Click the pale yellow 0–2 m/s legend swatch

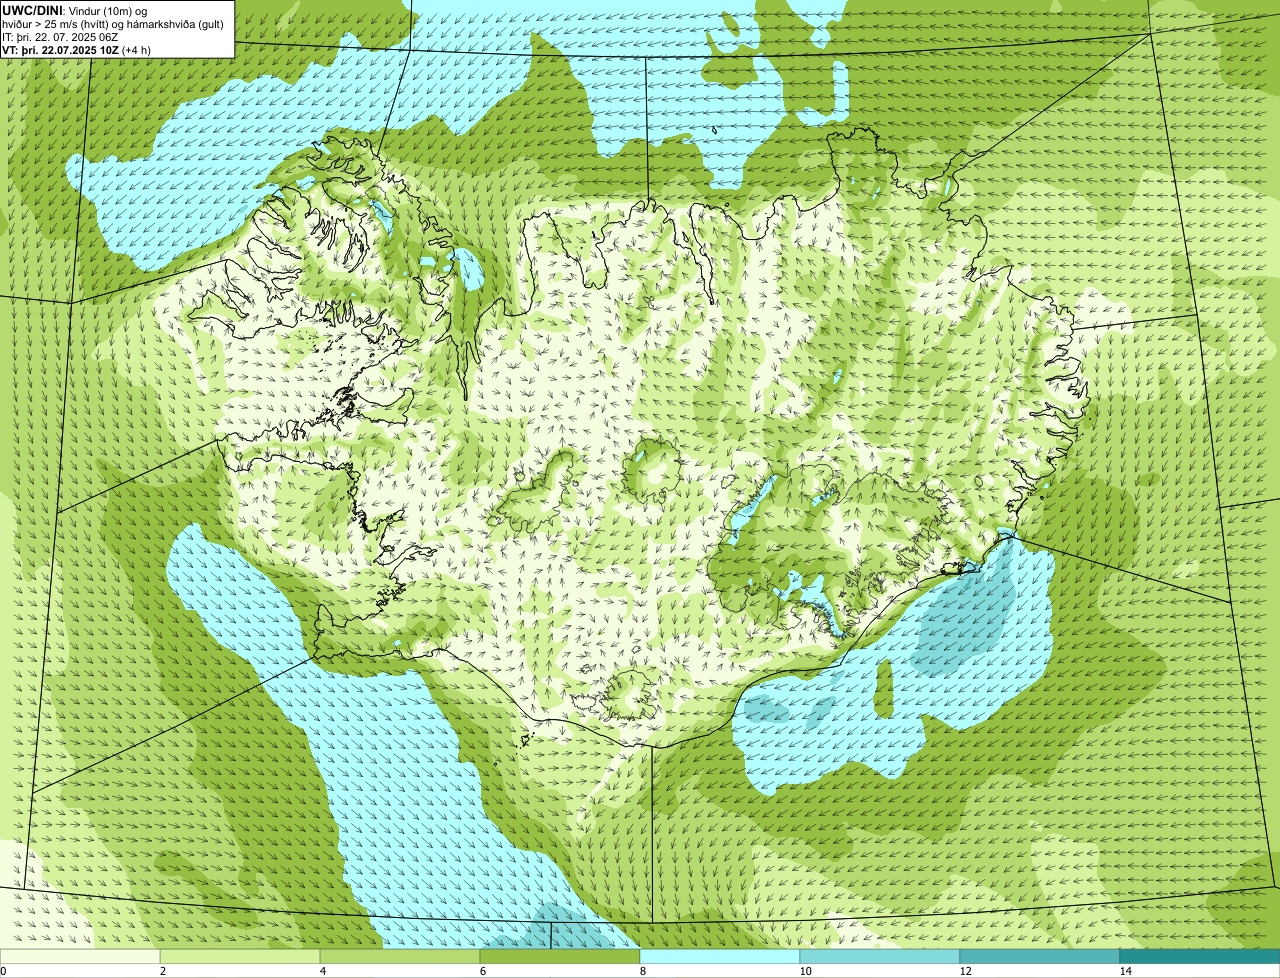(x=80, y=956)
